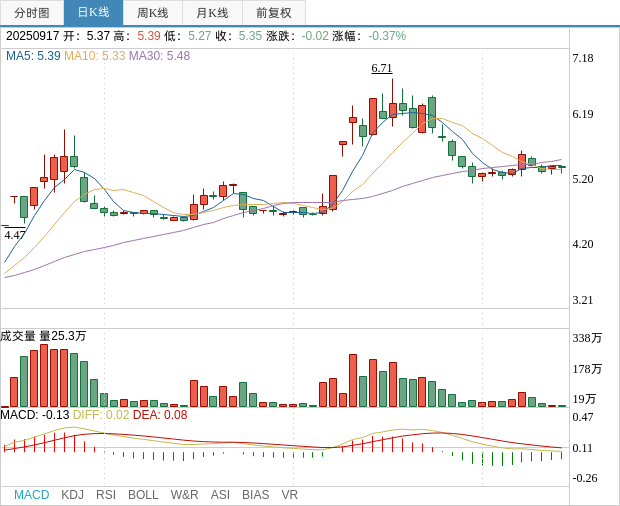Click the DIFF: 0.02 readout
620x506 pixels.
coord(101,415)
